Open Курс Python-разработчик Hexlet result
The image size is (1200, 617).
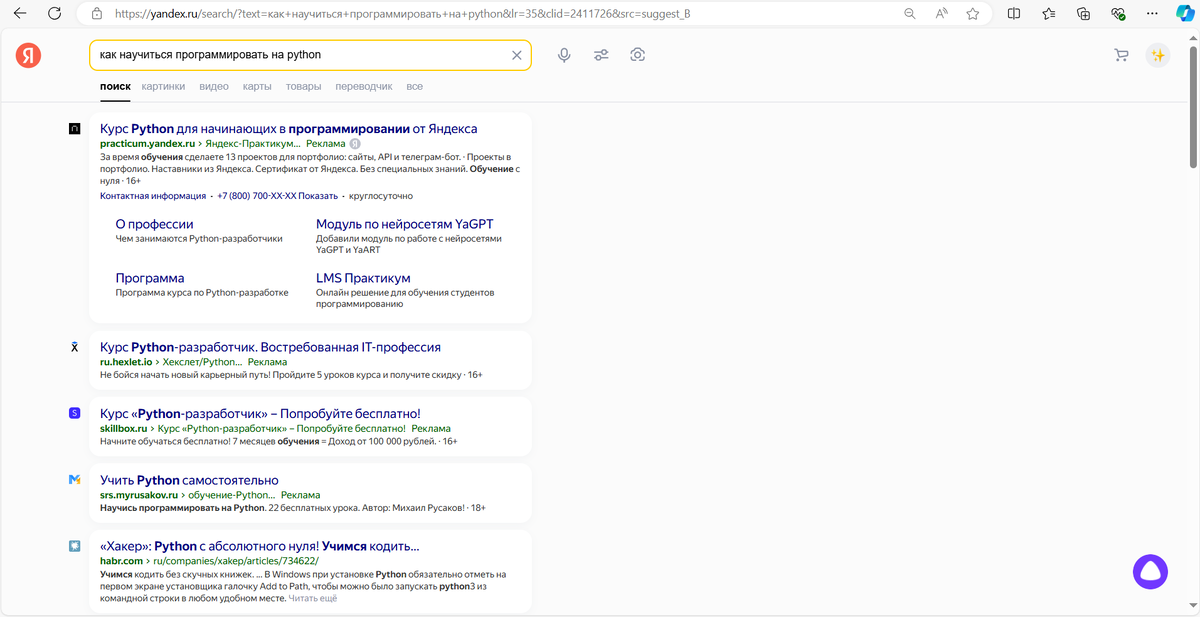270,347
